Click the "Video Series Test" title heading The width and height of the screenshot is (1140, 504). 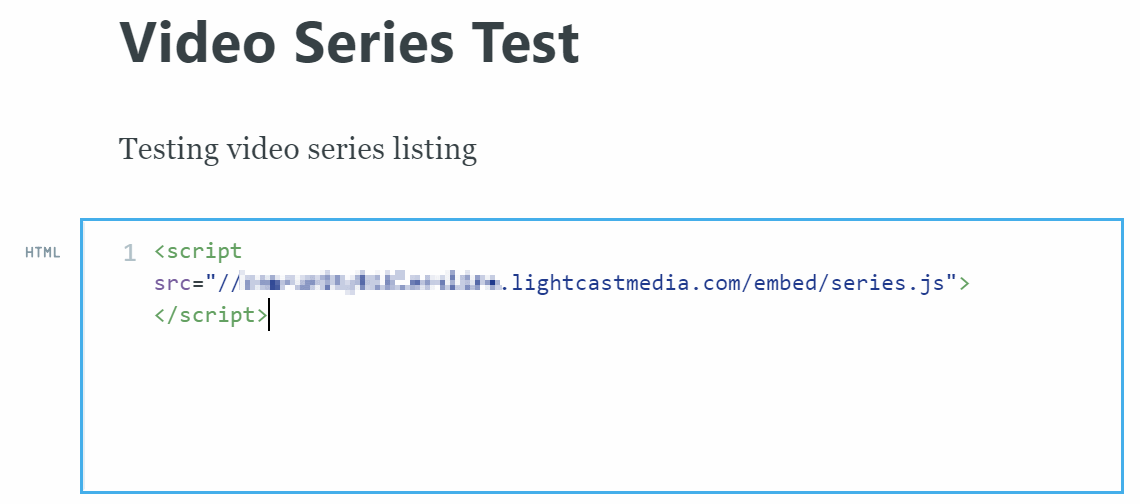349,43
